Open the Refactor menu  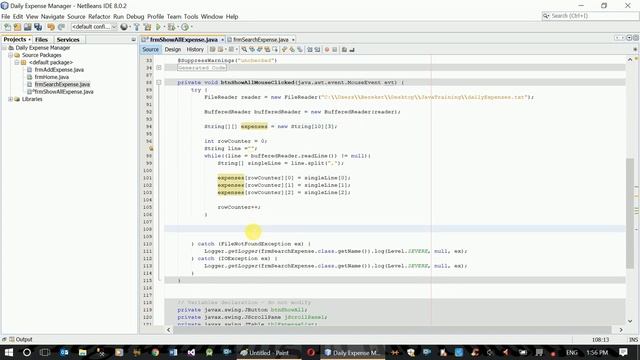pyautogui.click(x=99, y=17)
